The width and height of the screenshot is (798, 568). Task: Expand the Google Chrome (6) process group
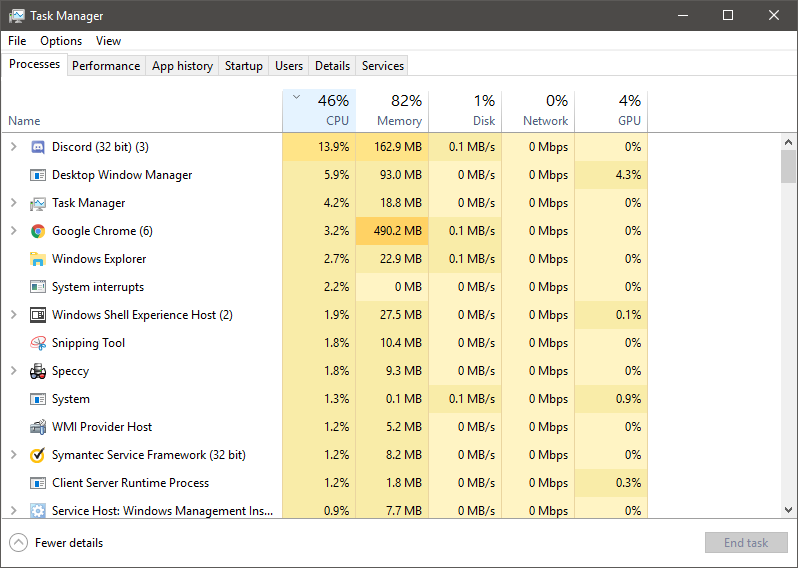[x=14, y=231]
